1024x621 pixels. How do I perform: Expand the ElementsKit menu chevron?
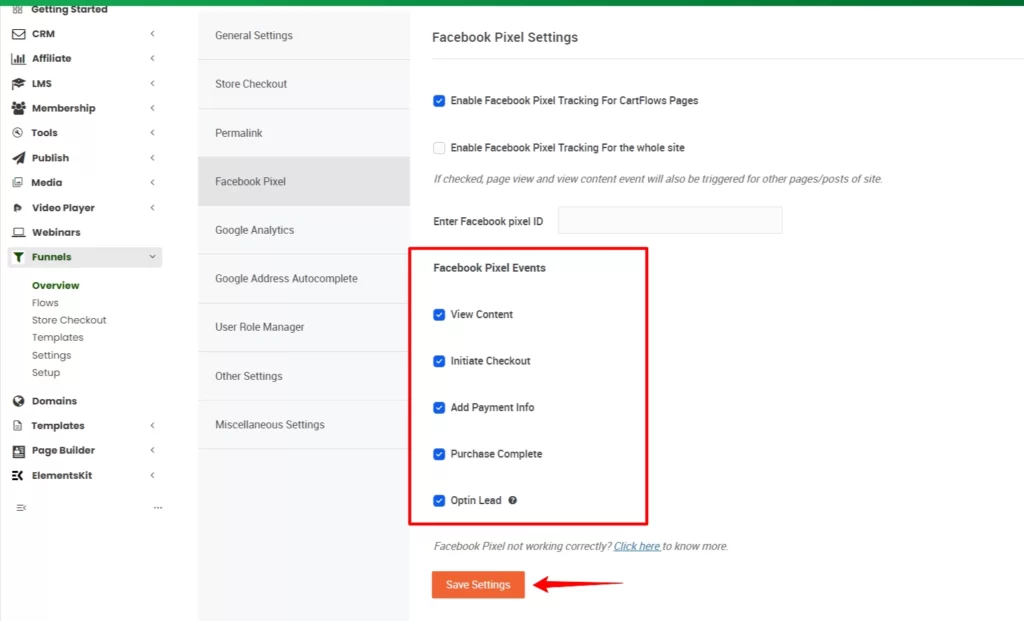coord(152,475)
